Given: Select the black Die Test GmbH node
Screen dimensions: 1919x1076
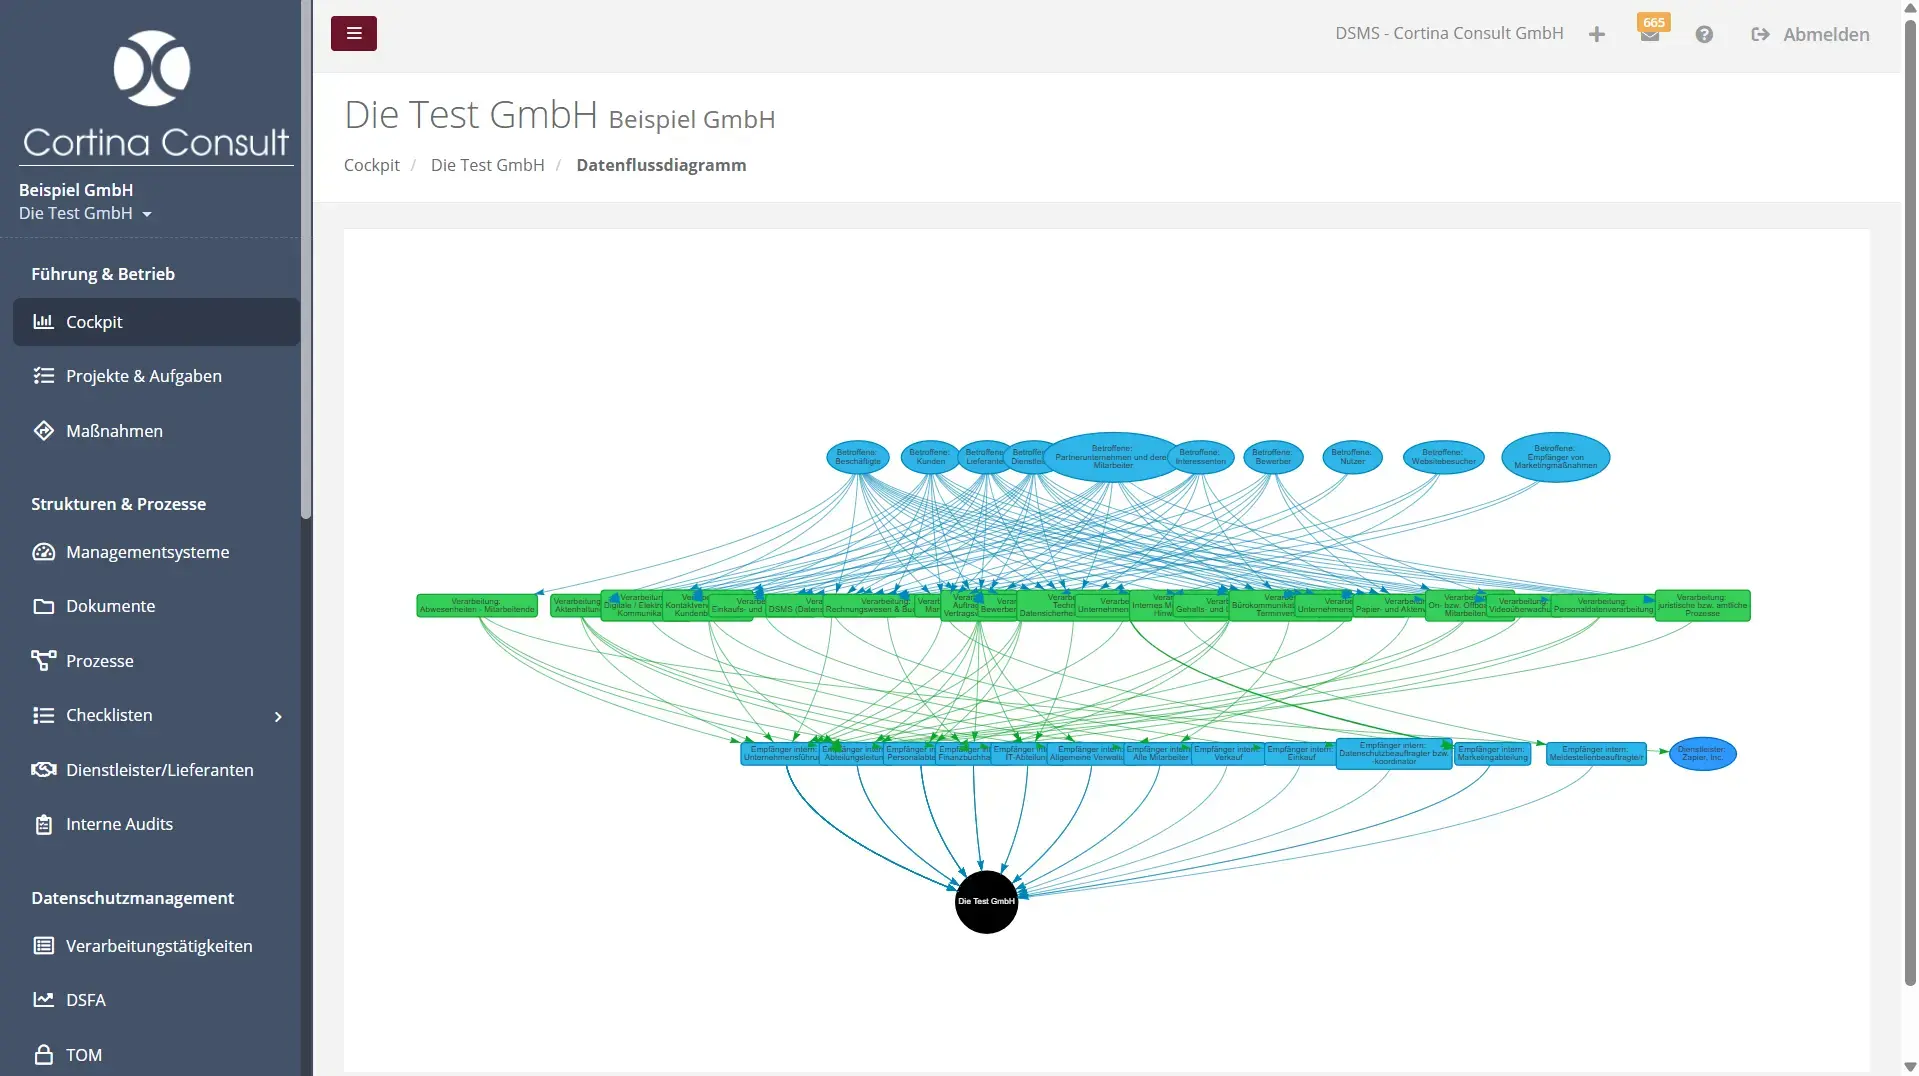Looking at the screenshot, I should [x=986, y=901].
